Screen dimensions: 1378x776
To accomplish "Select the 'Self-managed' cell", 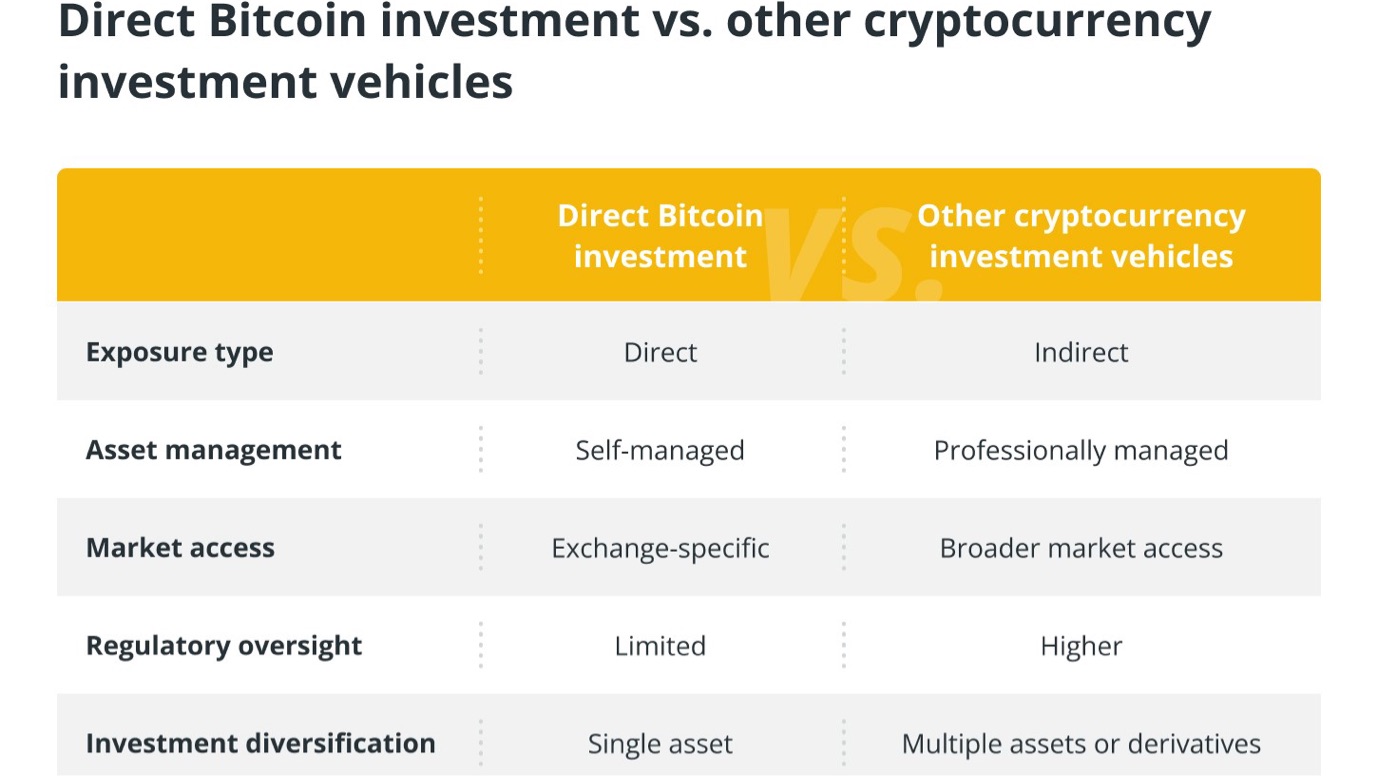I will click(660, 450).
